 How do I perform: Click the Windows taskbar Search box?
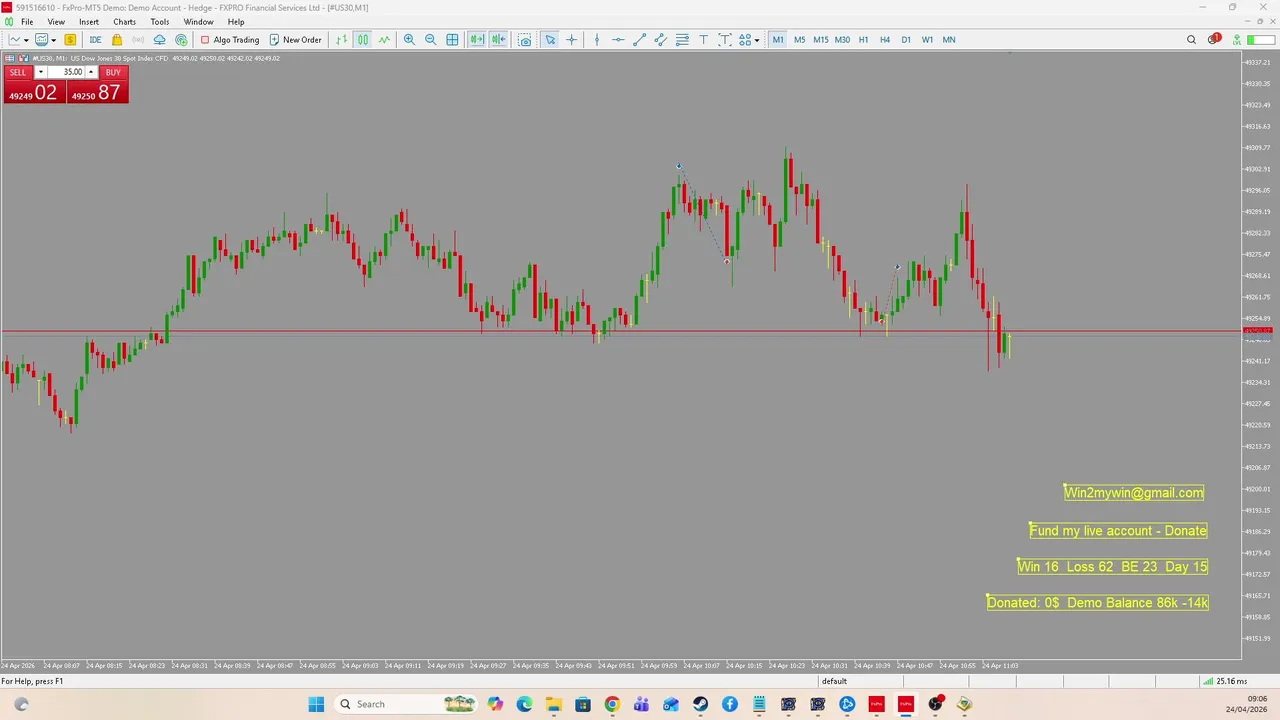(x=408, y=704)
